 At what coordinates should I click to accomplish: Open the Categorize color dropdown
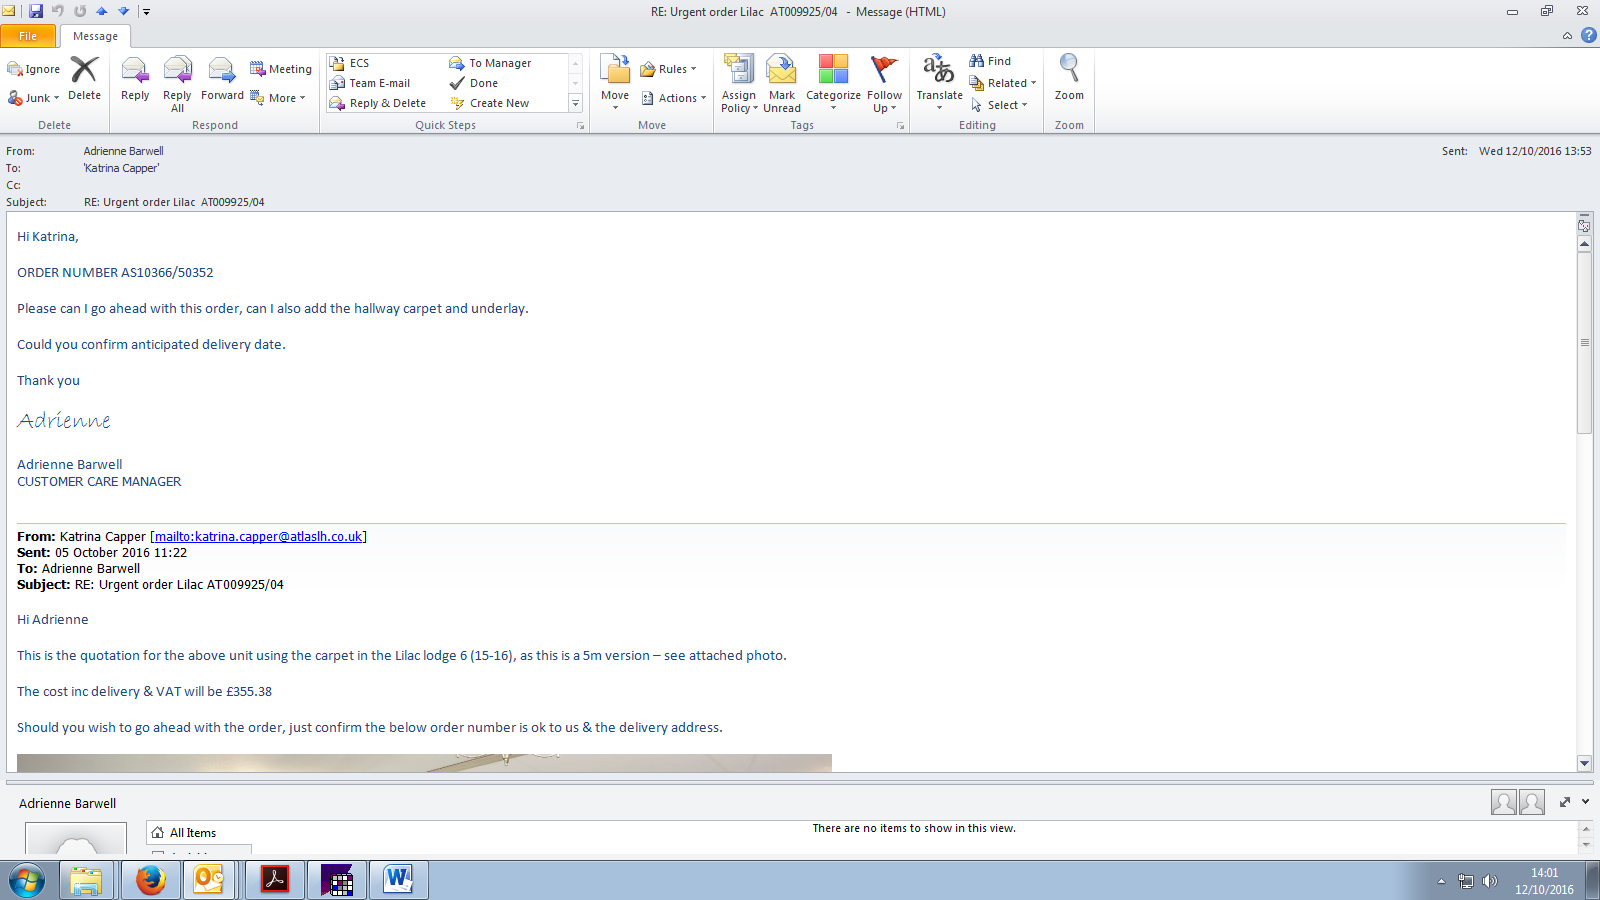tap(833, 83)
